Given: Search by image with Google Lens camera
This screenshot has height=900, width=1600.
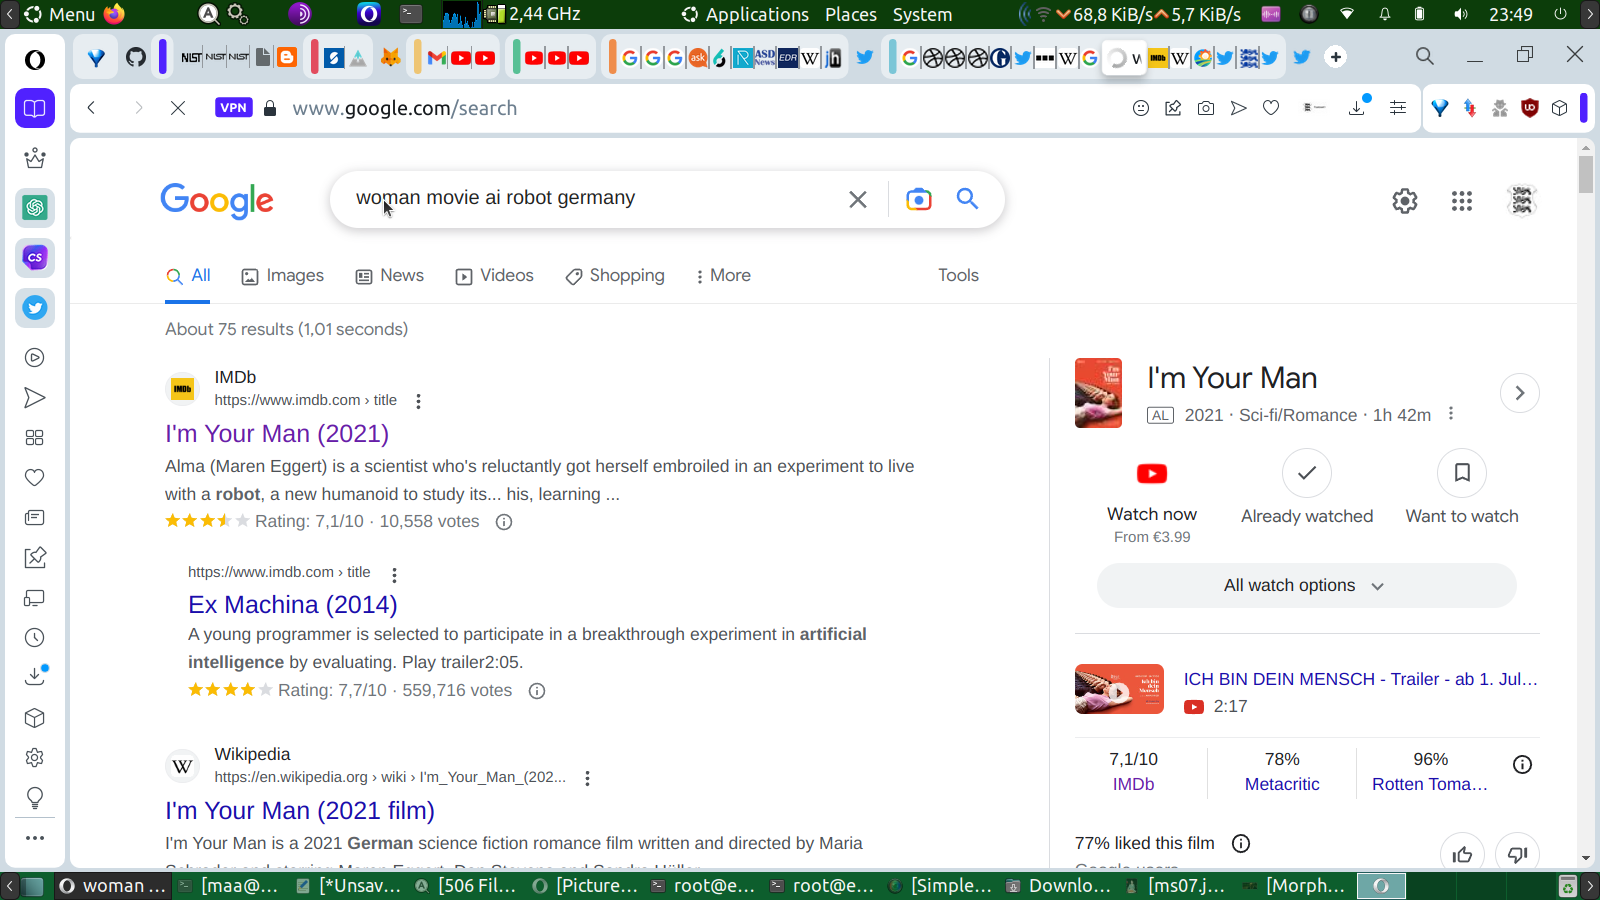Looking at the screenshot, I should tap(918, 199).
